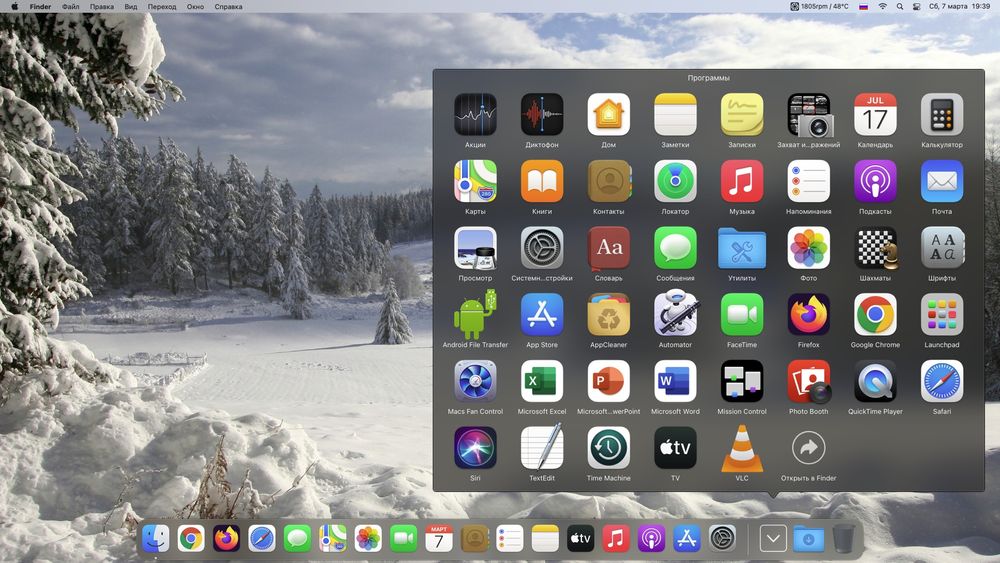Launch Photo Booth

point(808,381)
